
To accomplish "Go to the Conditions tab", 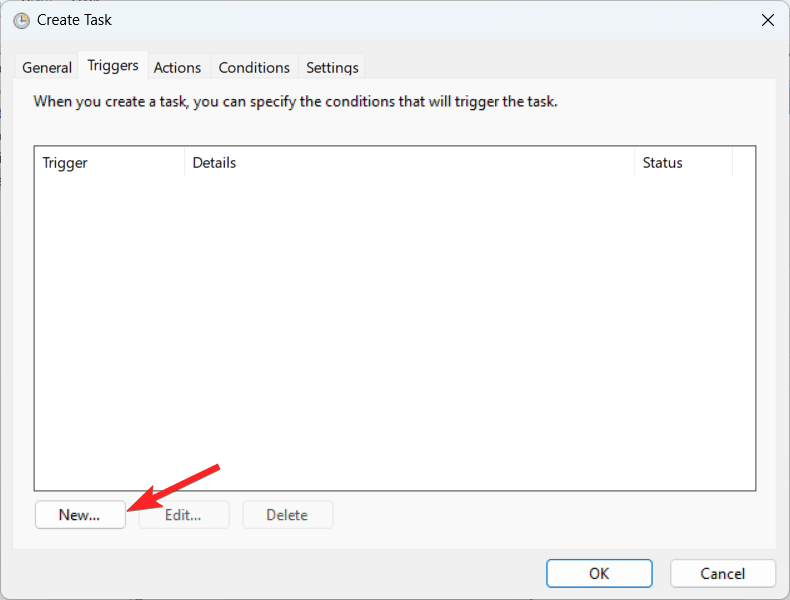I will 254,67.
